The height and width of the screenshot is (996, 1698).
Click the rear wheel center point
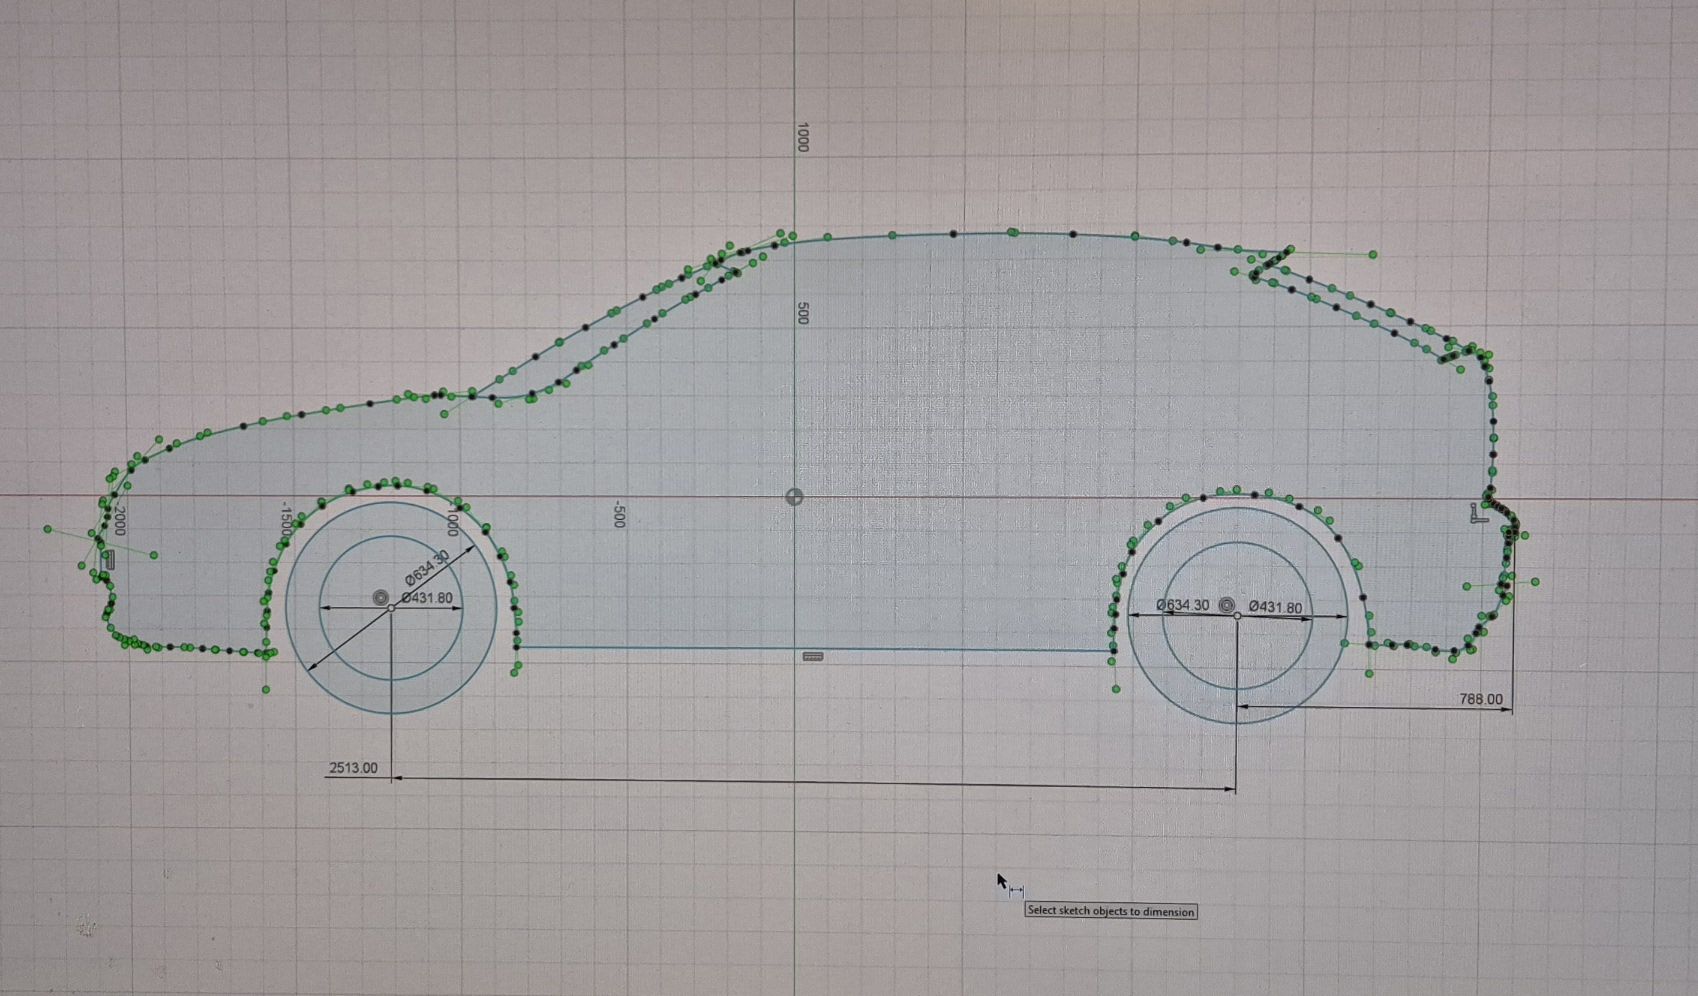(1237, 615)
